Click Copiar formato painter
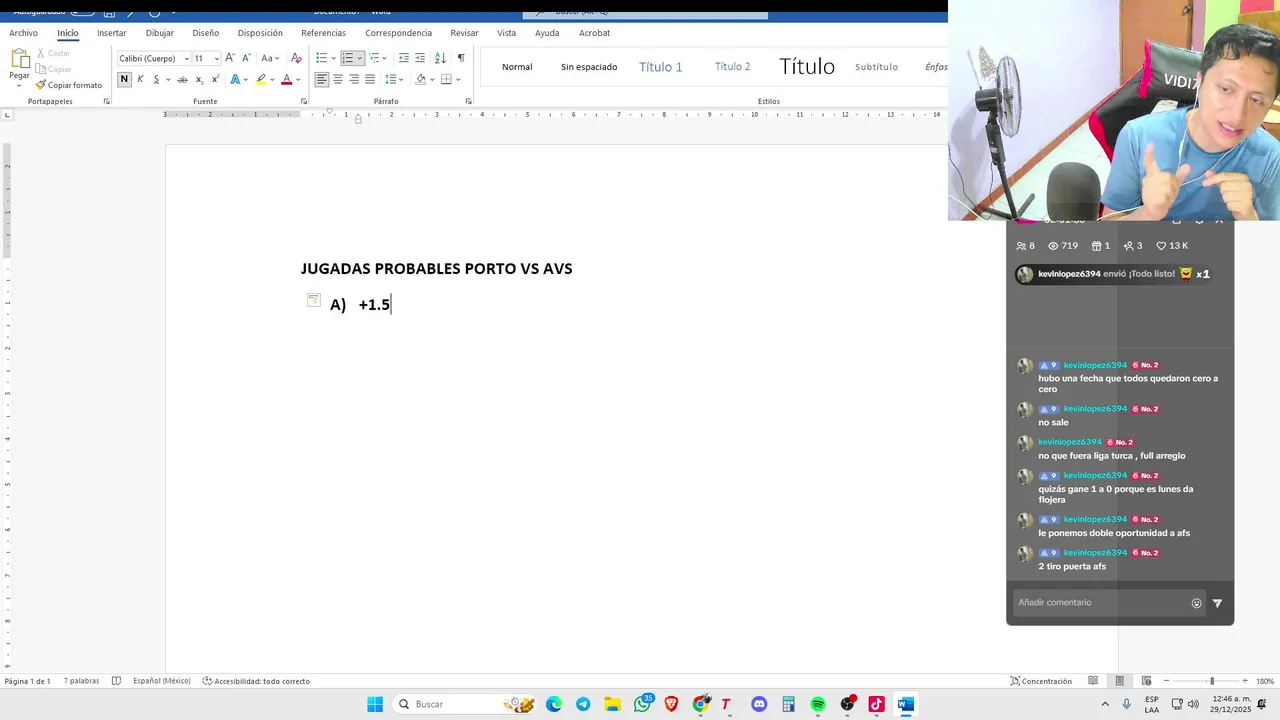 (69, 85)
